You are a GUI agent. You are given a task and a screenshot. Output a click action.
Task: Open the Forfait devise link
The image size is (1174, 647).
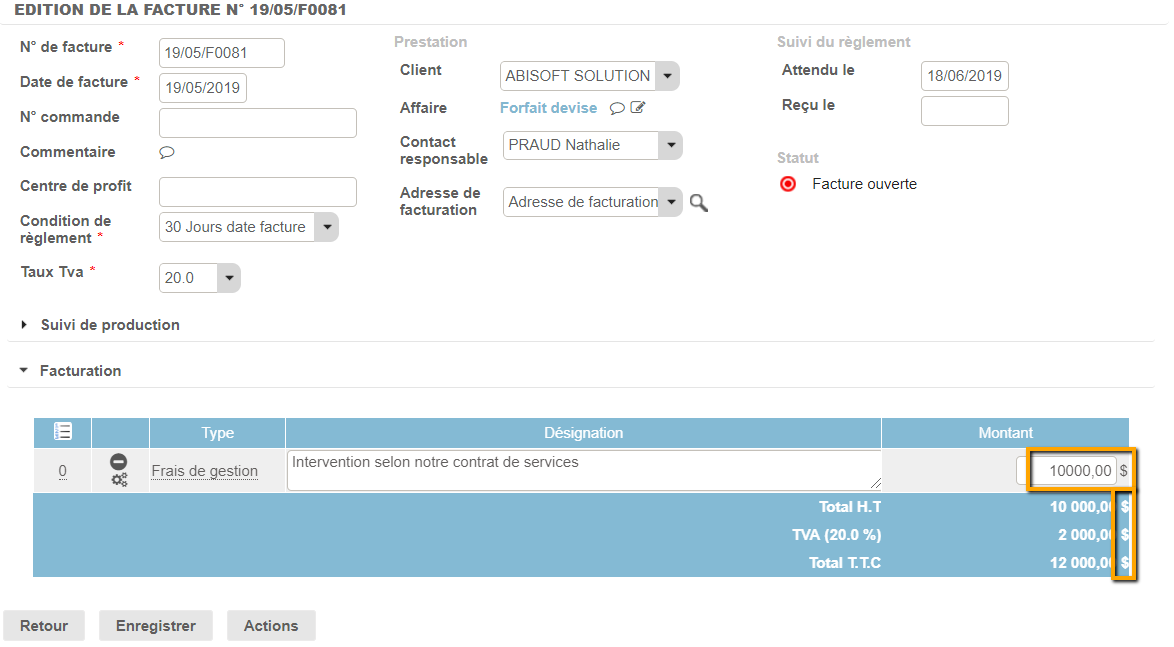tap(548, 108)
